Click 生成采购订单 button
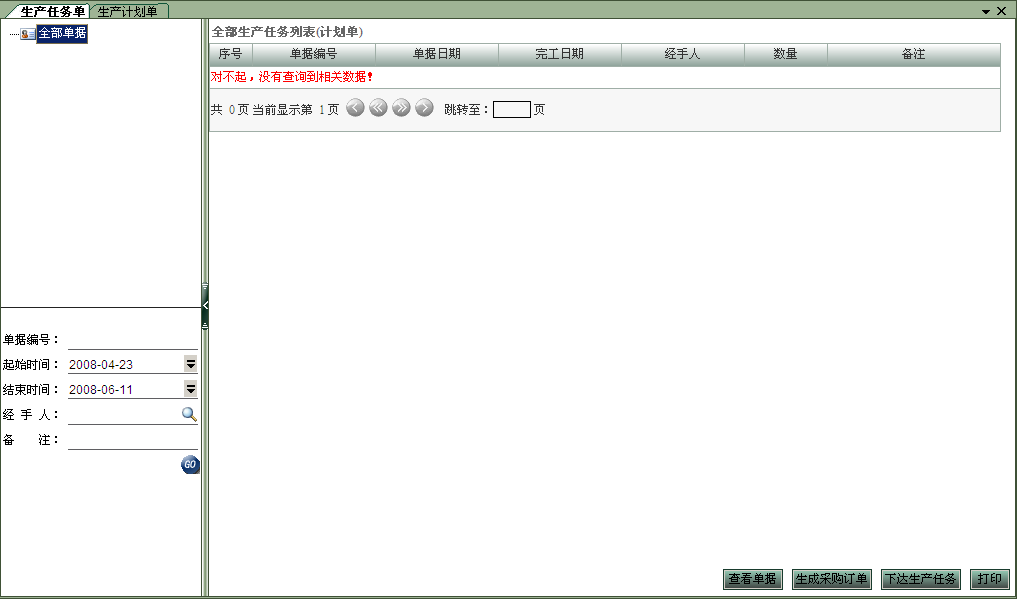1017x599 pixels. [x=832, y=579]
